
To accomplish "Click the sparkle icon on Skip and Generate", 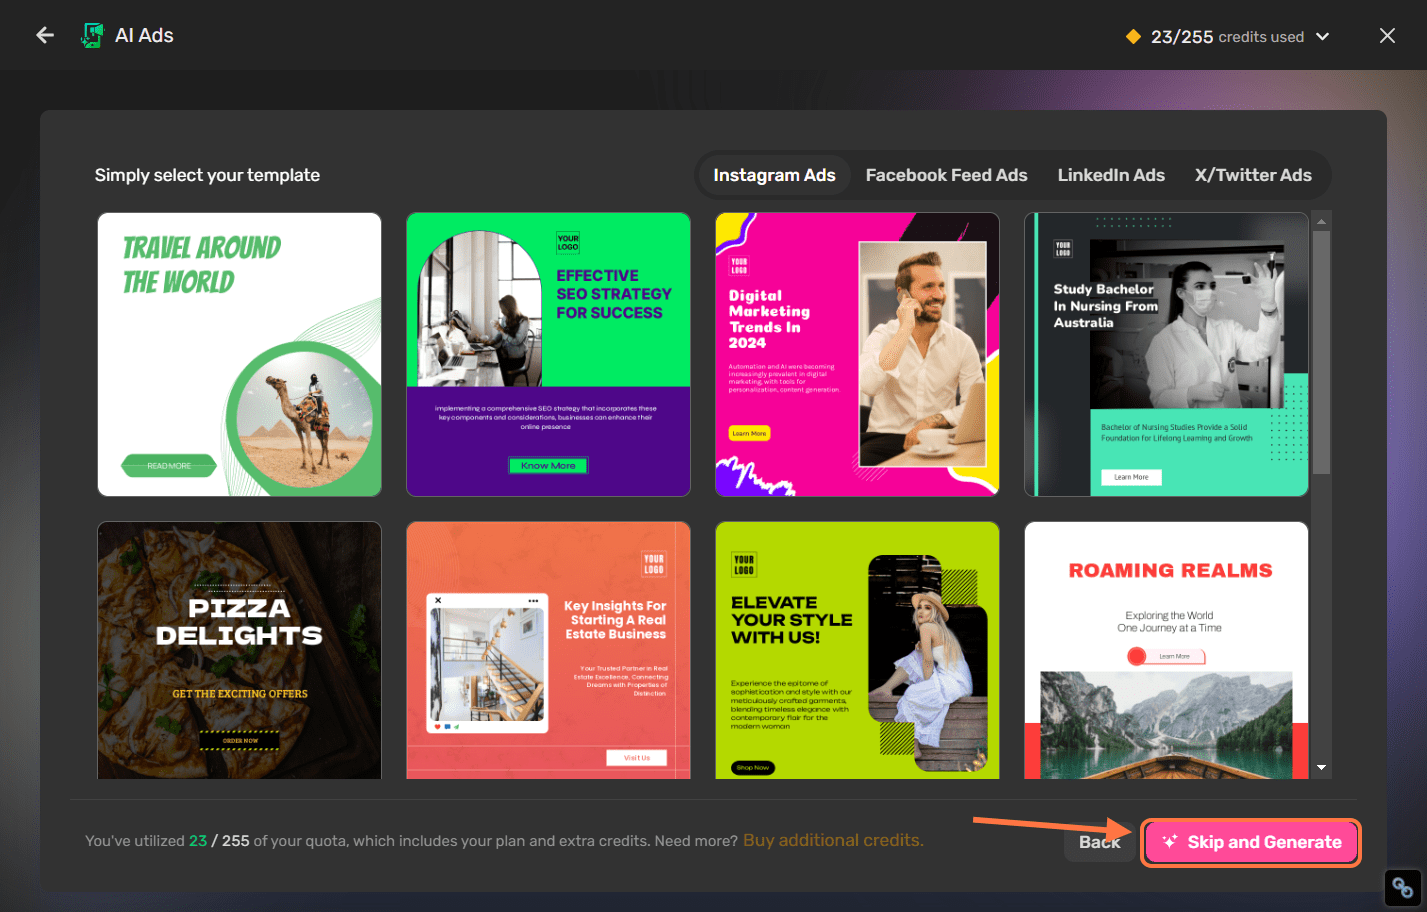I will click(x=1172, y=842).
